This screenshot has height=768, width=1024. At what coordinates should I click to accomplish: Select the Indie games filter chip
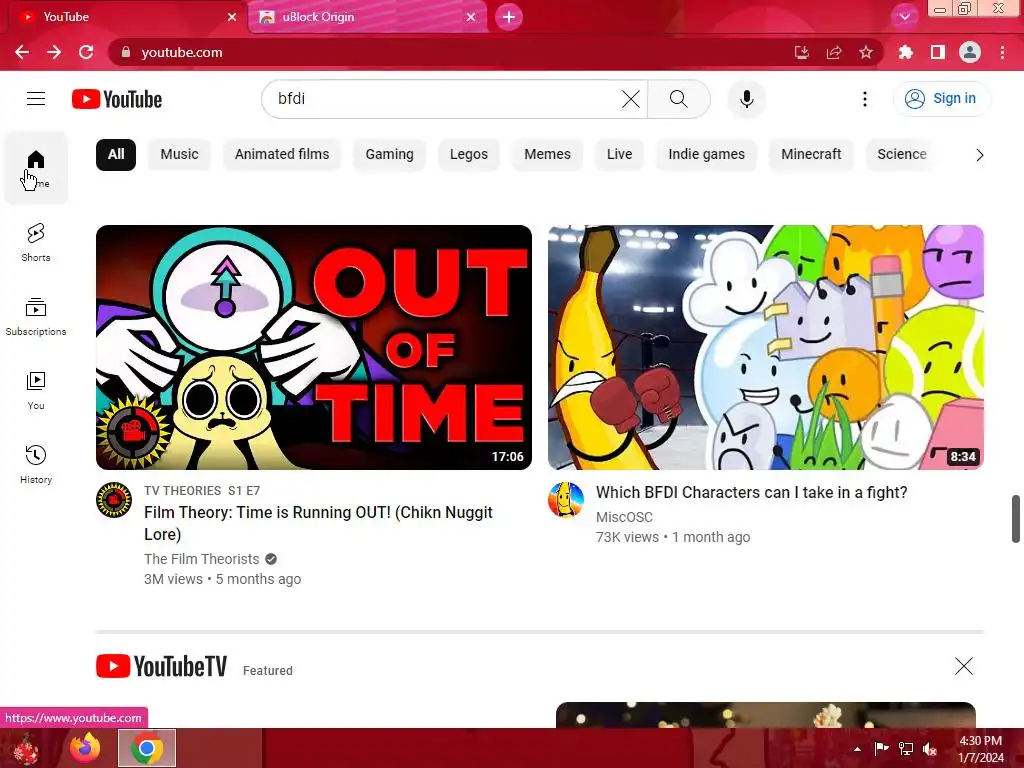[707, 155]
